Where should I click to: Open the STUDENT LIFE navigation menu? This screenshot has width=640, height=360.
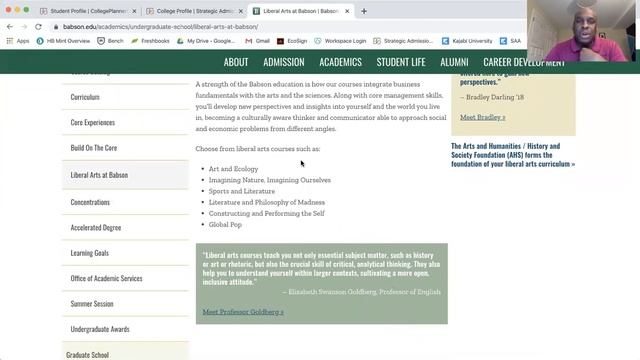pyautogui.click(x=401, y=62)
